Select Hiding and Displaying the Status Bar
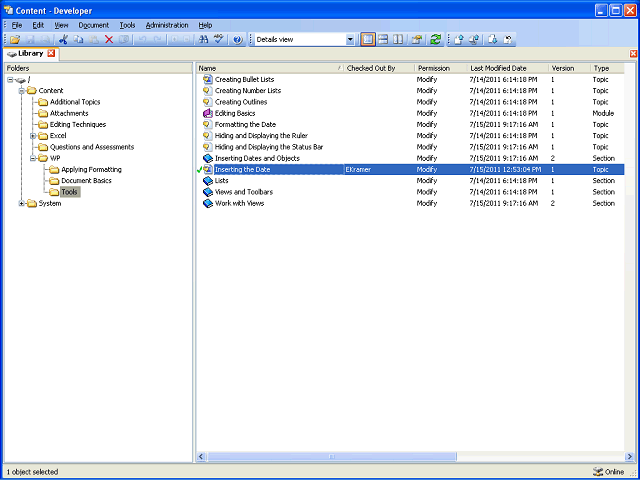The image size is (640, 480). point(410,147)
